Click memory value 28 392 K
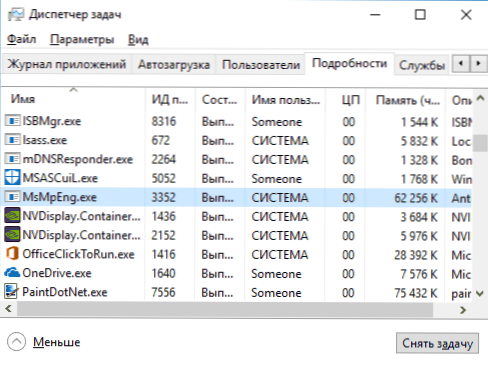This screenshot has height=366, width=488. tap(416, 255)
